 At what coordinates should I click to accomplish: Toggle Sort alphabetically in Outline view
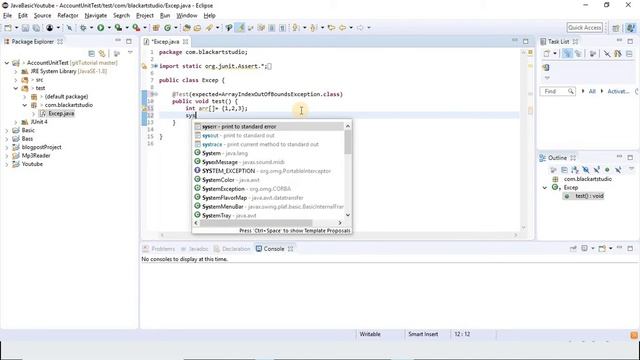point(575,169)
